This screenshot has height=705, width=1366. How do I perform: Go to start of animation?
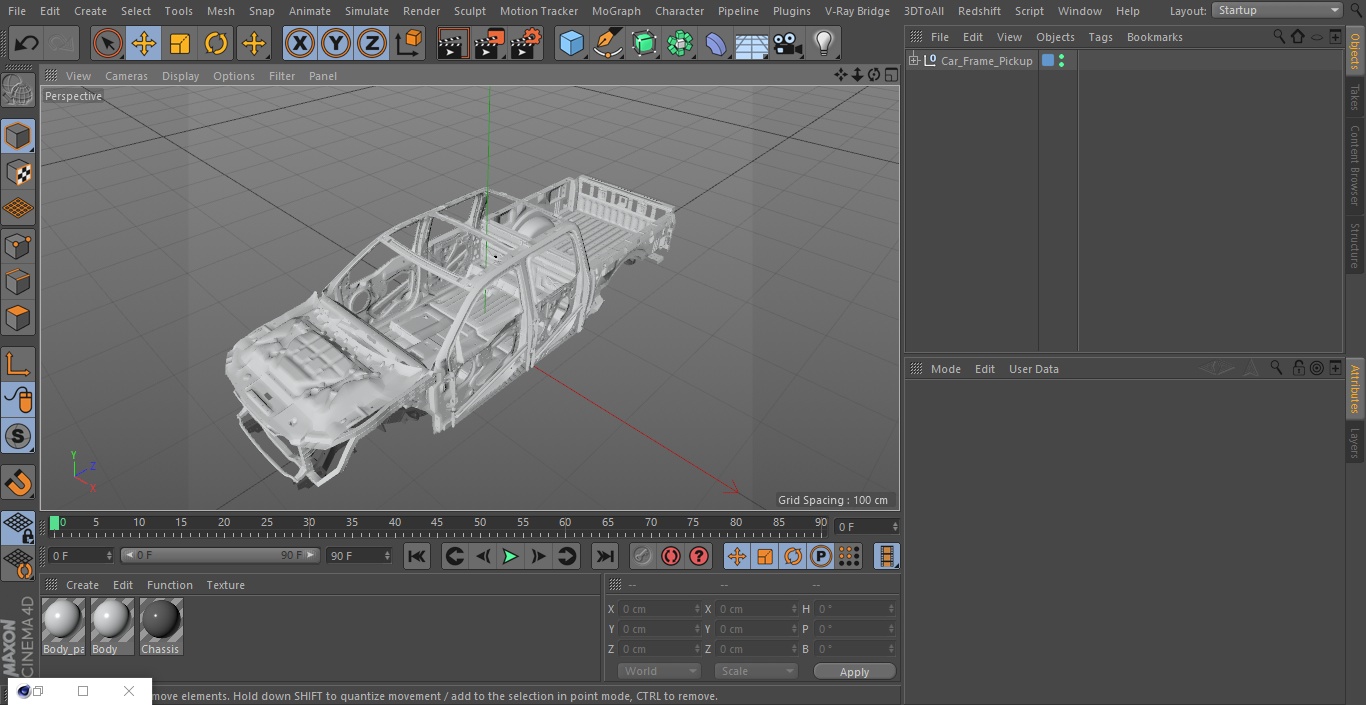(x=417, y=556)
